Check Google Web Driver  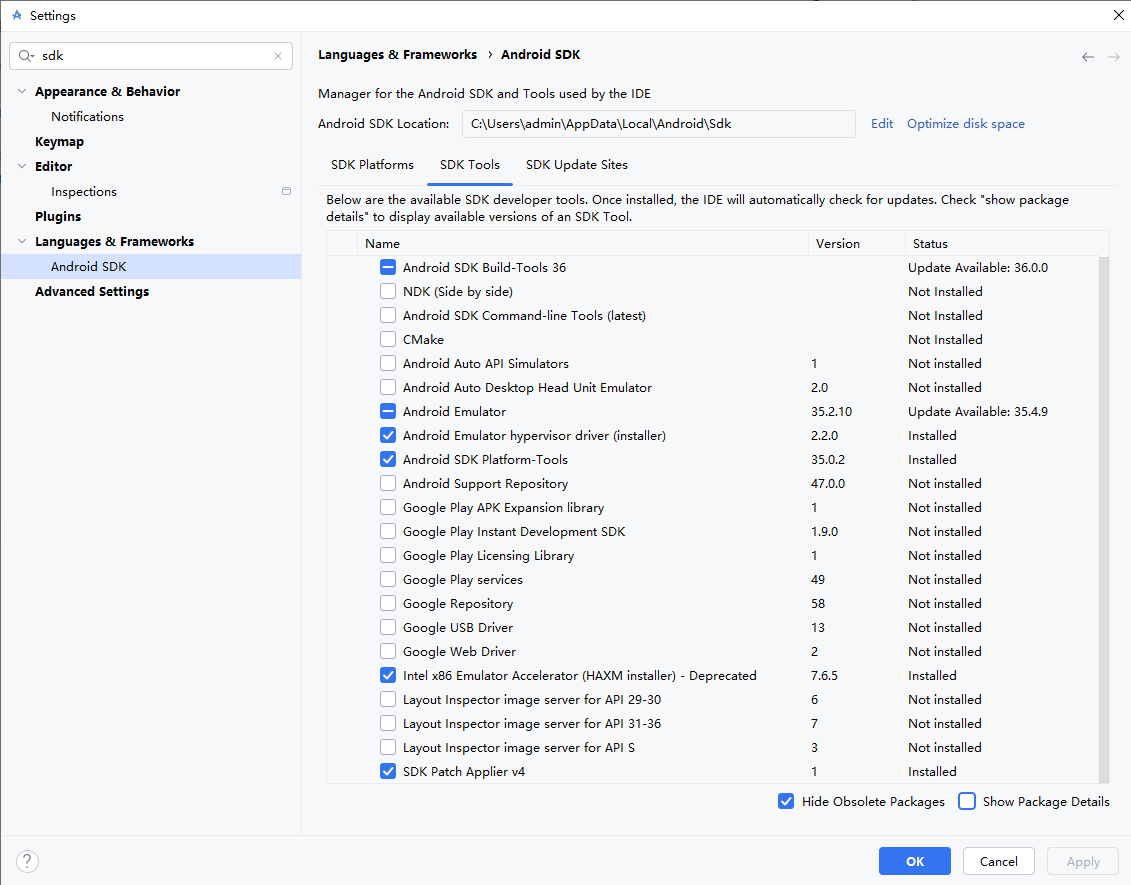pos(388,651)
